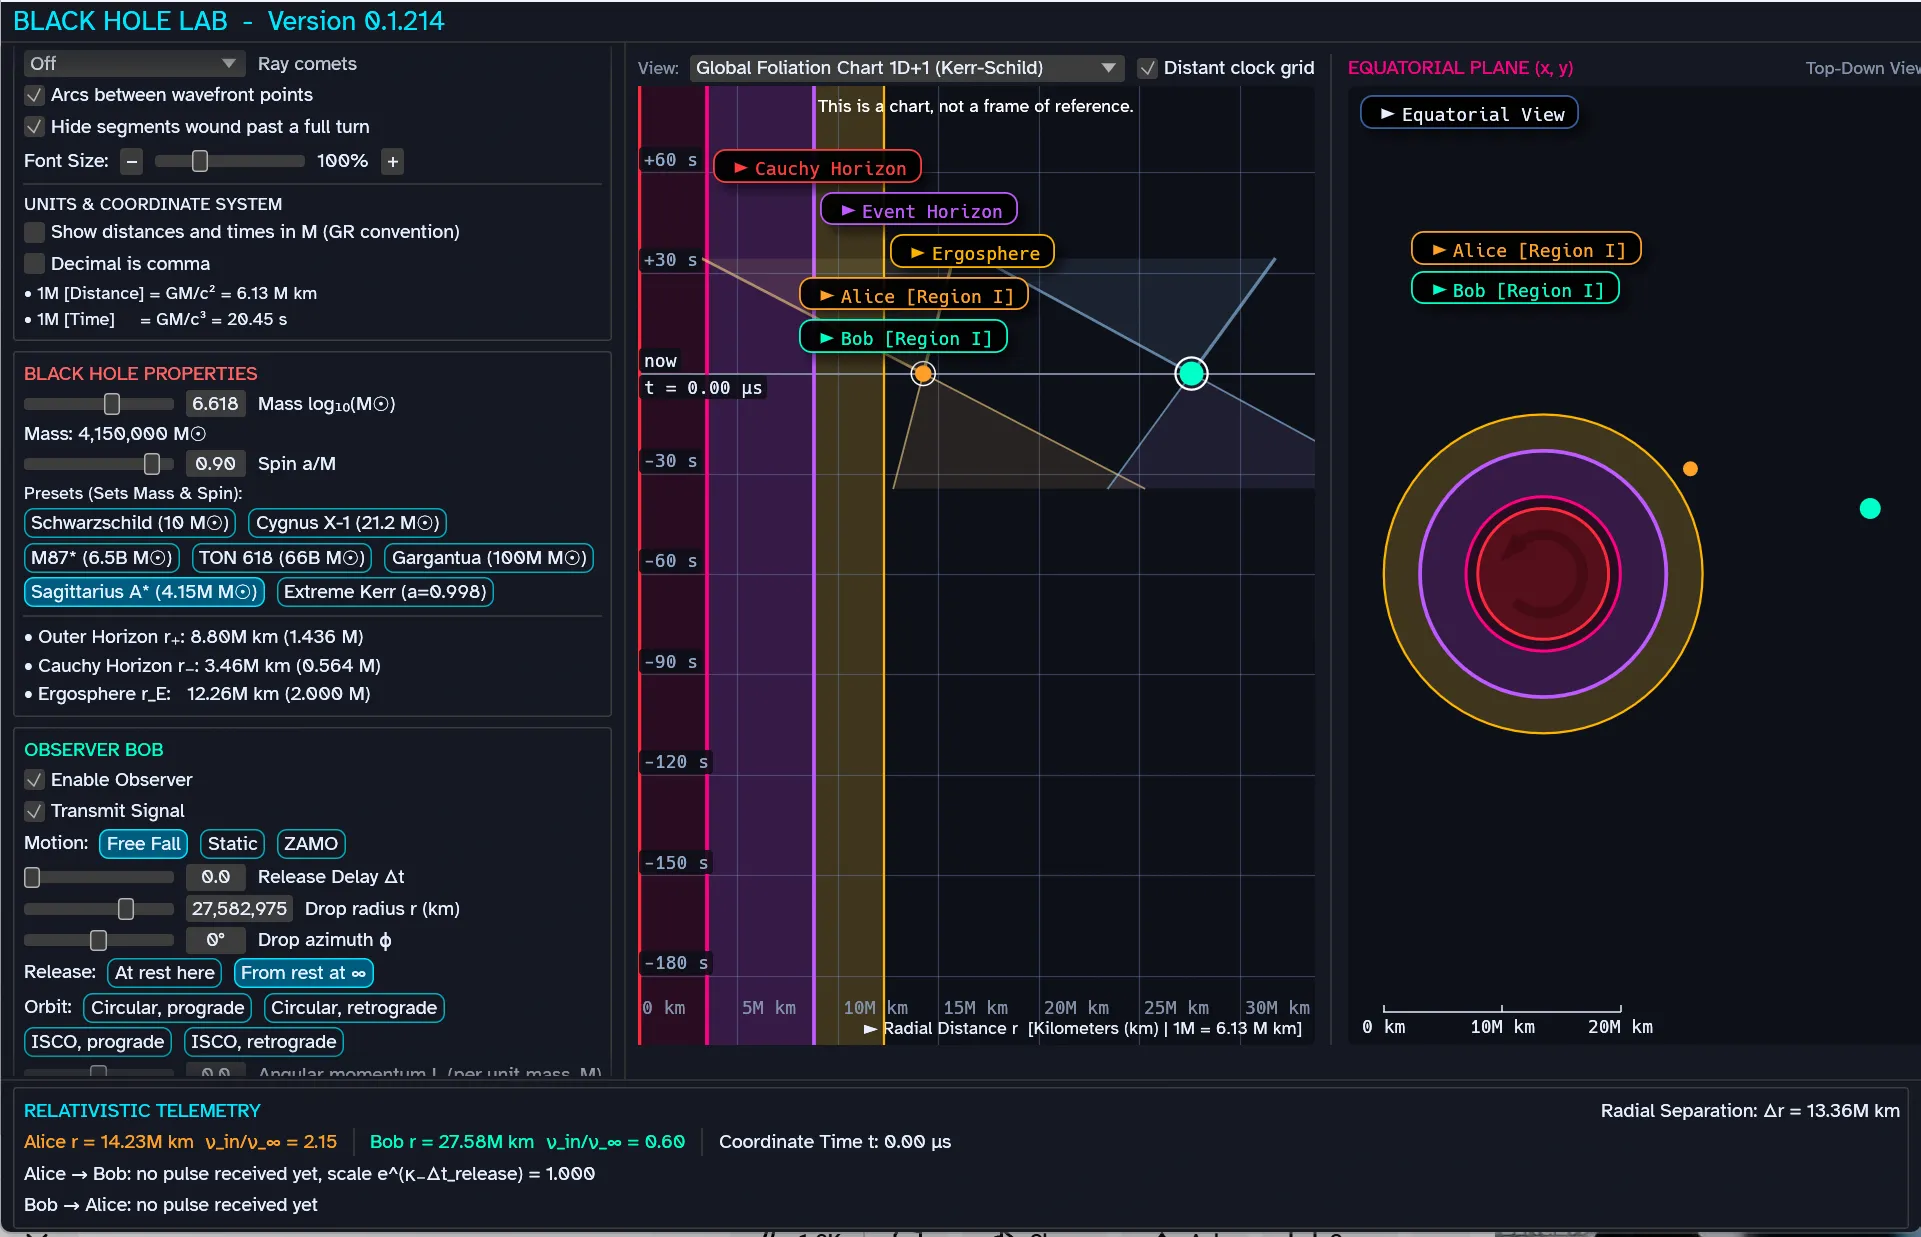This screenshot has height=1237, width=1921.
Task: Select Sagittarius A* (4.15M M☉) preset
Action: [x=144, y=592]
